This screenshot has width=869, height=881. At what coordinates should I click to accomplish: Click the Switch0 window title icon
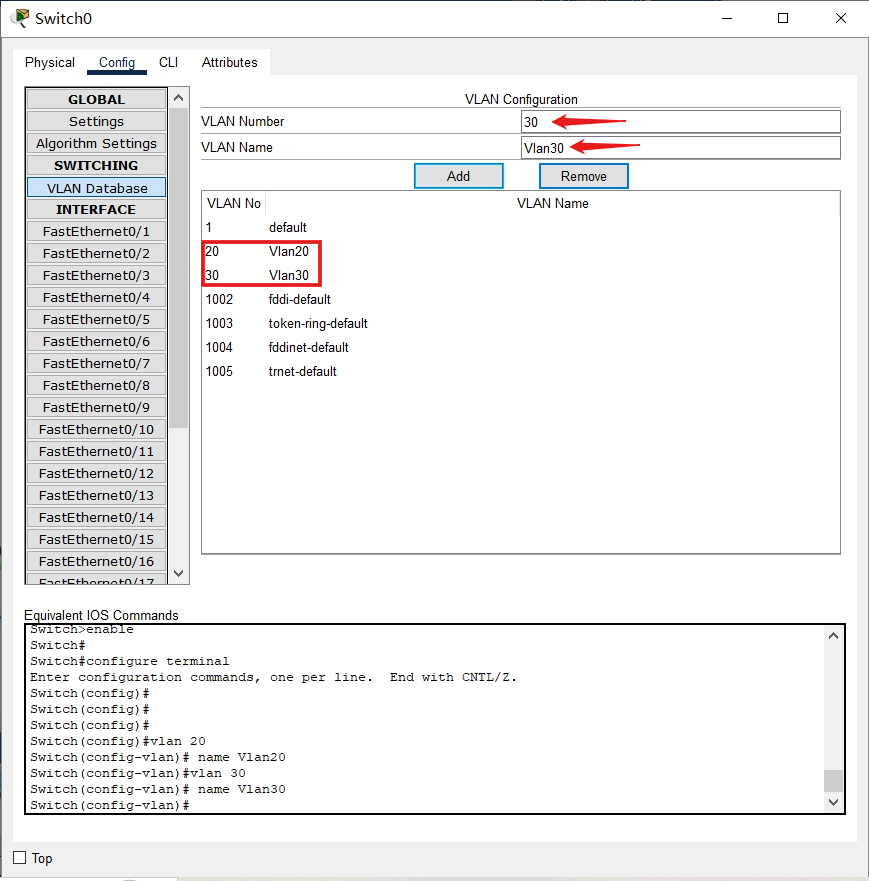click(19, 18)
